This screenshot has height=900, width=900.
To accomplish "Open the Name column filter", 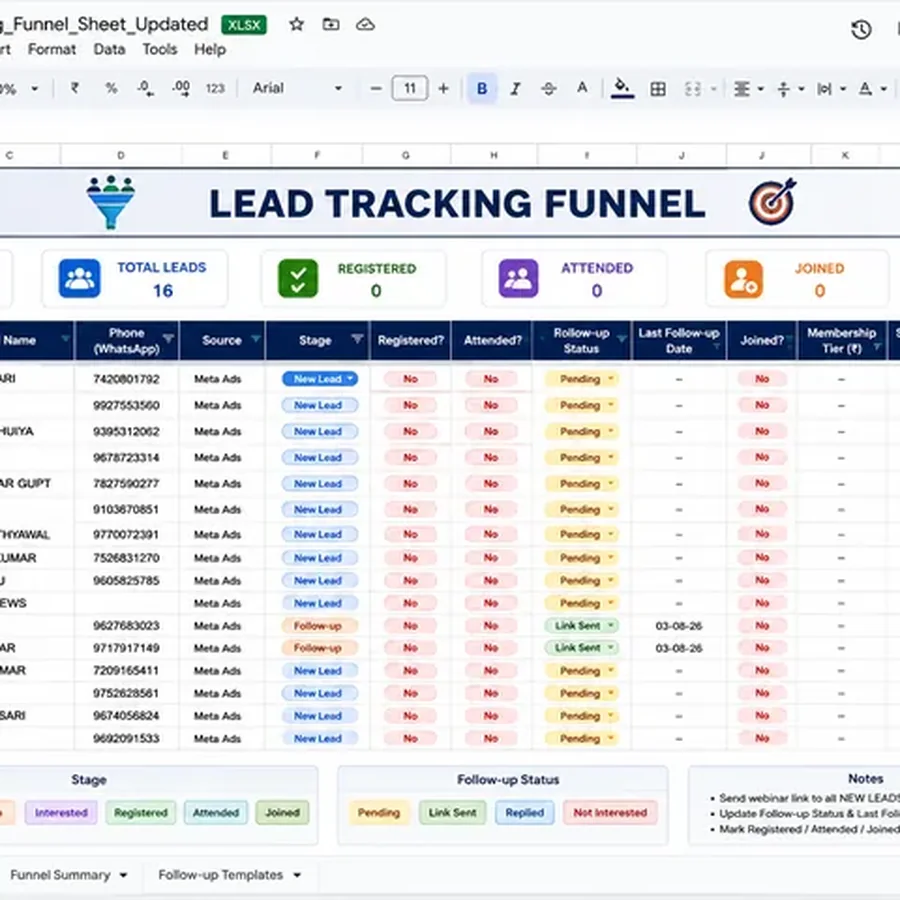I will pos(65,338).
